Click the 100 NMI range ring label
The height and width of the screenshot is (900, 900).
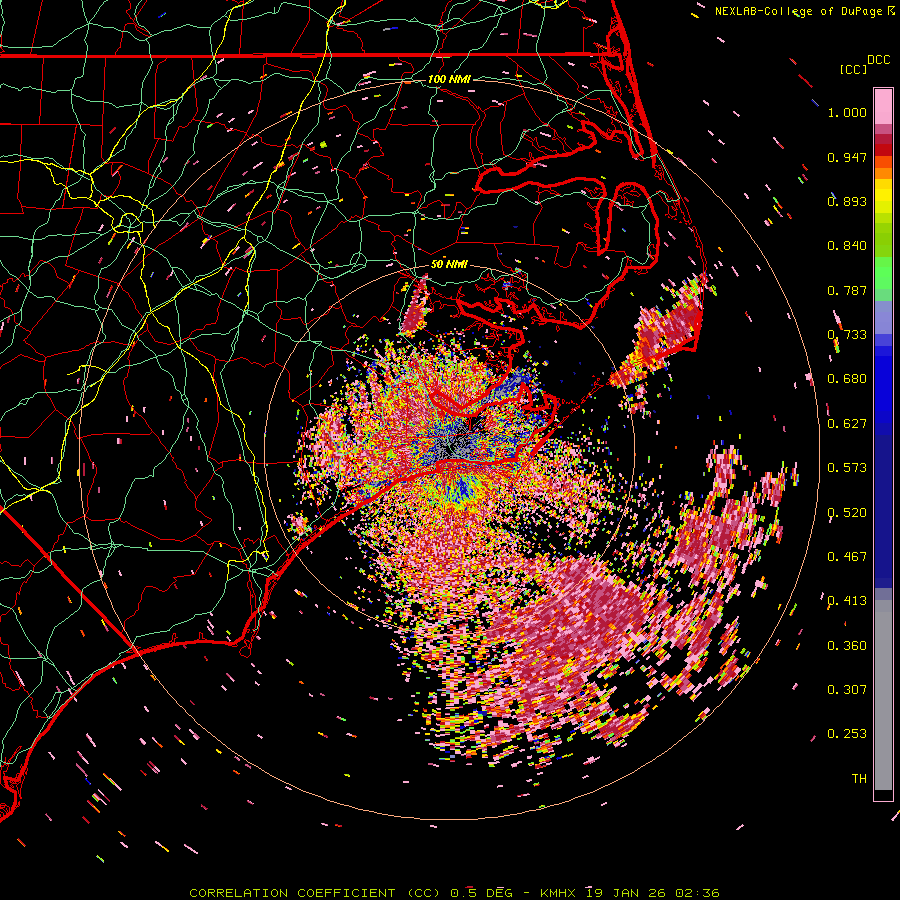coord(449,79)
